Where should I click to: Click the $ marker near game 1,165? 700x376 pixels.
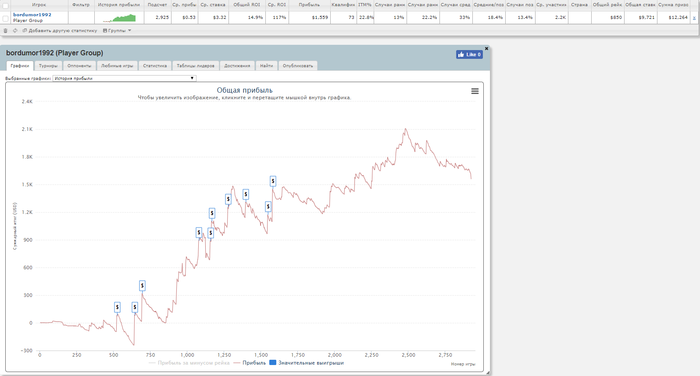[x=212, y=213]
